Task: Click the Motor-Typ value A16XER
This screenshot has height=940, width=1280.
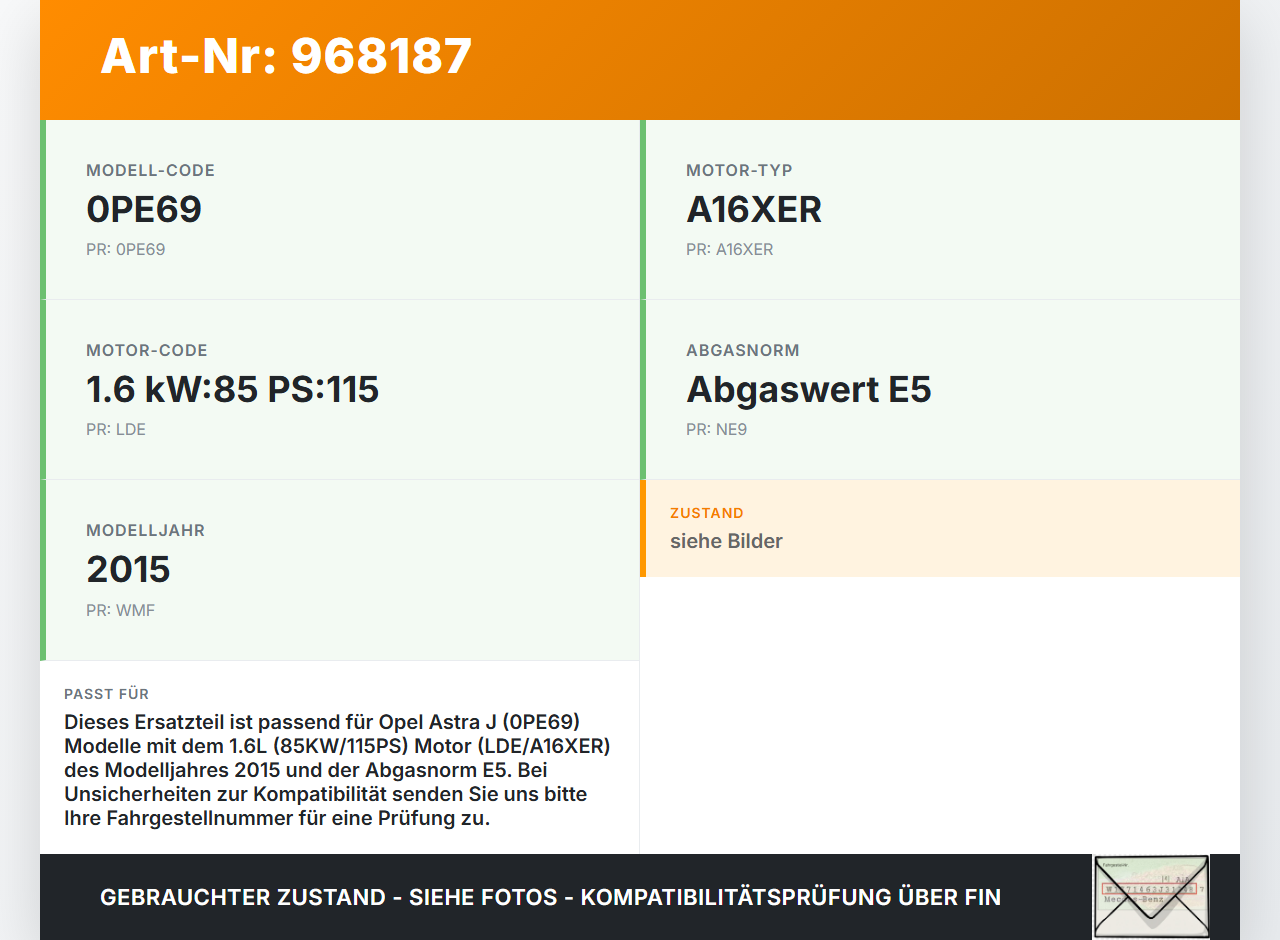Action: point(754,209)
